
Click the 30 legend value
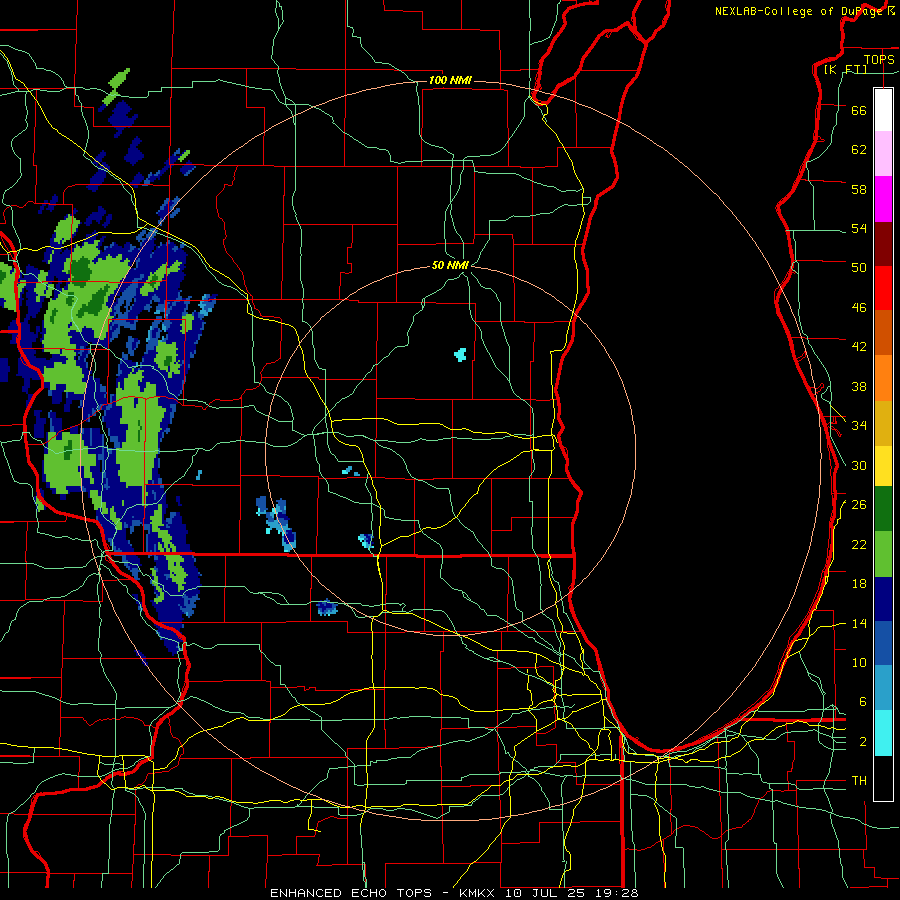pos(859,465)
